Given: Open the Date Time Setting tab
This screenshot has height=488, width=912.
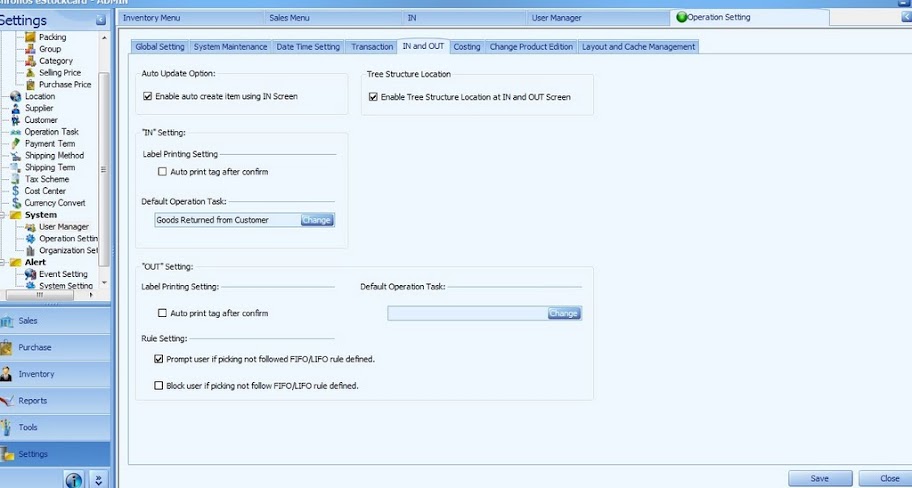Looking at the screenshot, I should [x=308, y=47].
